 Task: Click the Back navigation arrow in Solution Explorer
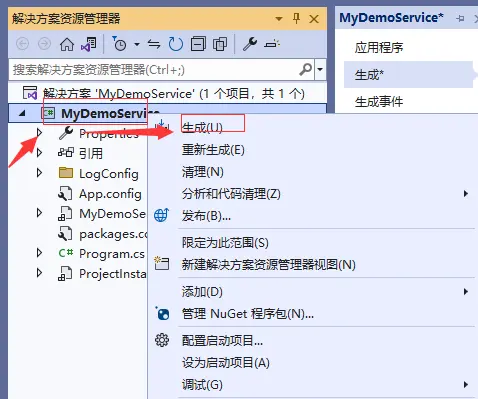pos(22,44)
